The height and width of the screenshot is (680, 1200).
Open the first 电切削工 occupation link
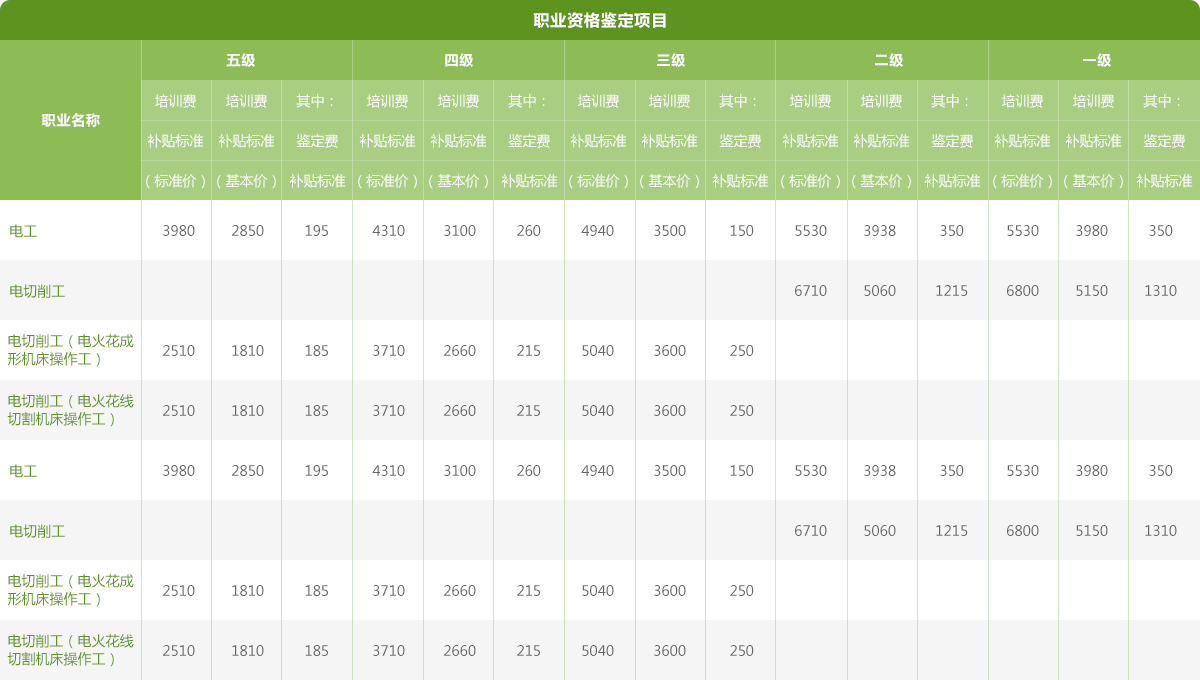pyautogui.click(x=37, y=291)
